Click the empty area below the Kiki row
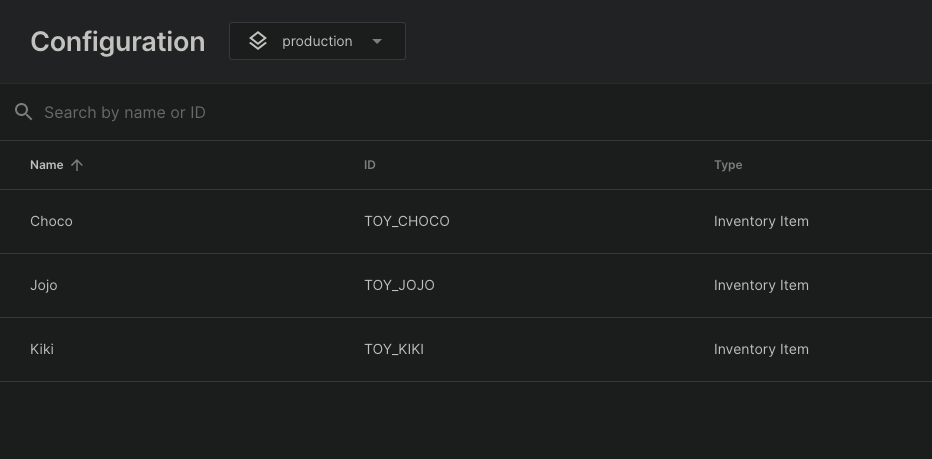 (x=466, y=420)
